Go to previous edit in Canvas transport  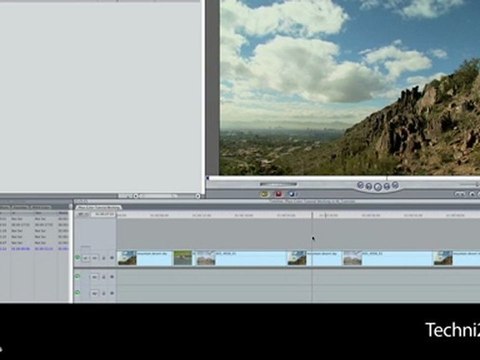(x=360, y=185)
